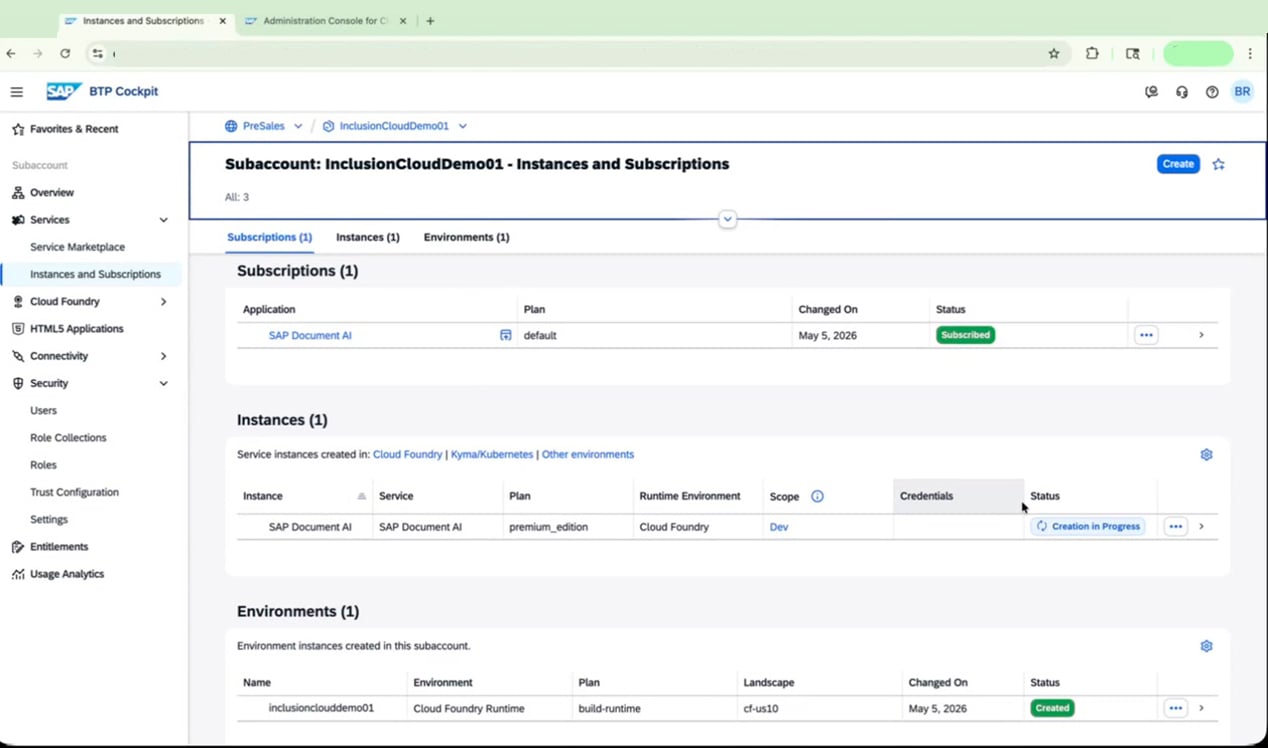This screenshot has width=1268, height=748.
Task: Click the Credentials column header
Action: coord(958,496)
